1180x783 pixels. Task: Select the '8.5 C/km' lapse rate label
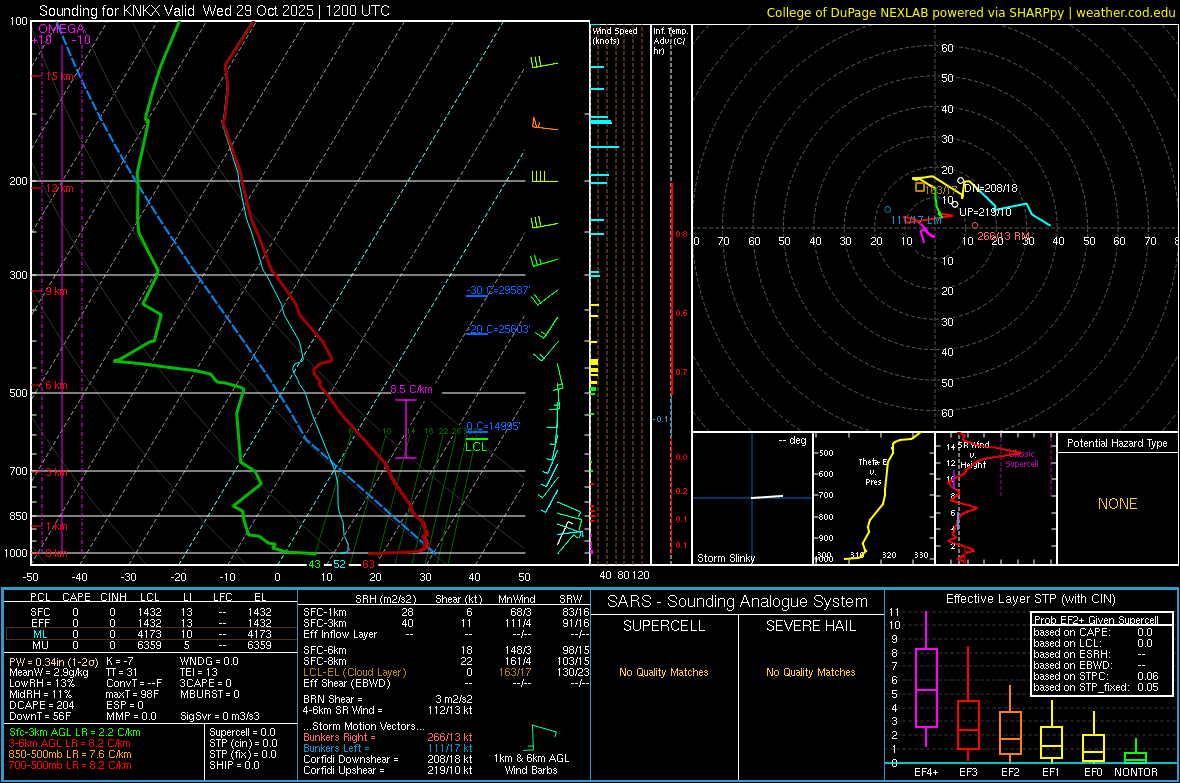(x=412, y=389)
